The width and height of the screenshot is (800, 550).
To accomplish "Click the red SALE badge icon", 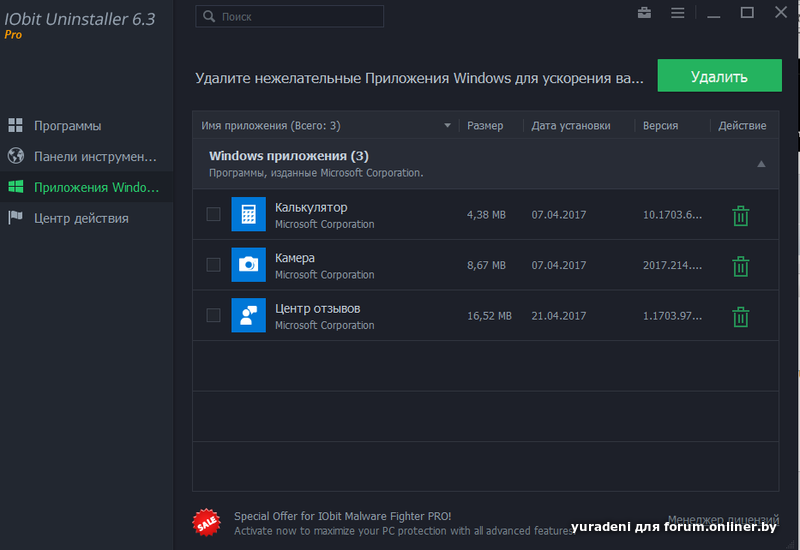I will (206, 522).
